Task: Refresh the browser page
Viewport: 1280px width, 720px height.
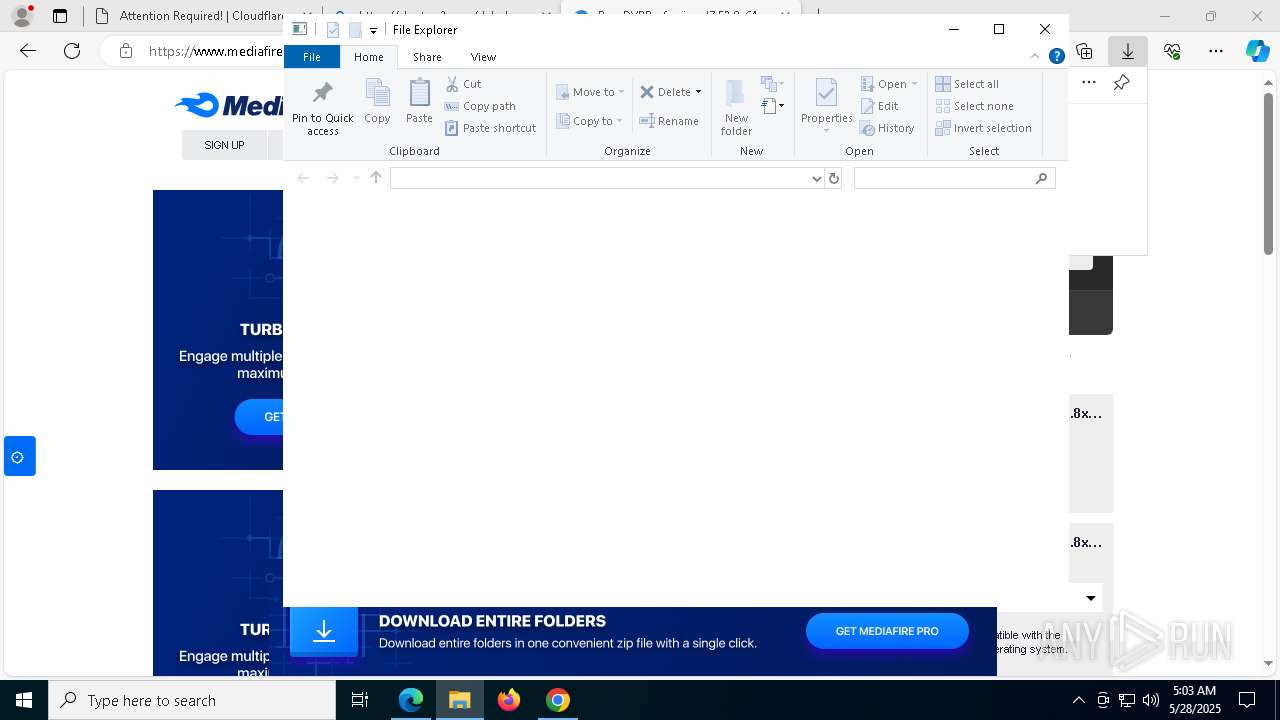Action: (x=72, y=51)
